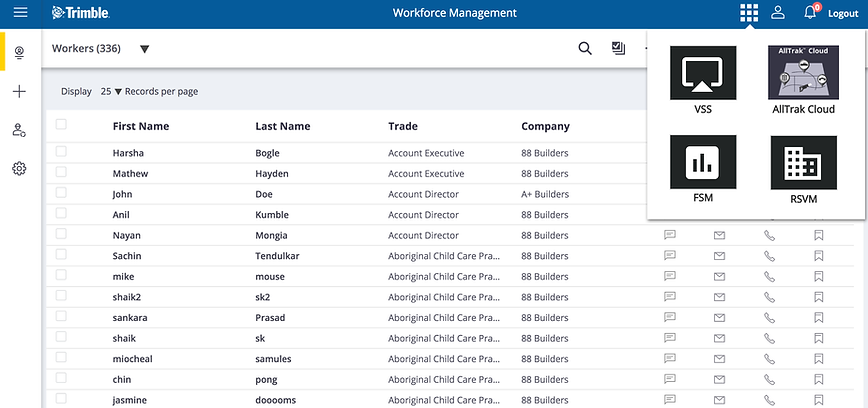The image size is (868, 408).
Task: Open the hamburger navigation menu
Action: [20, 13]
